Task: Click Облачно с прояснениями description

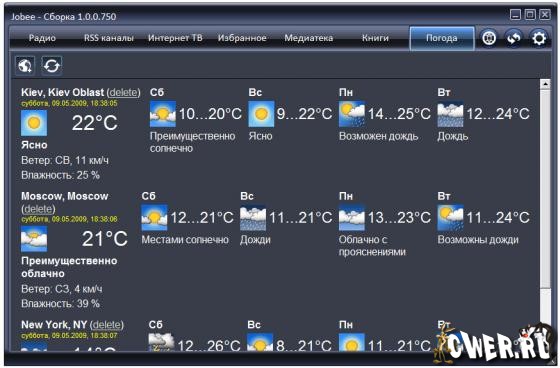Action: click(x=372, y=246)
